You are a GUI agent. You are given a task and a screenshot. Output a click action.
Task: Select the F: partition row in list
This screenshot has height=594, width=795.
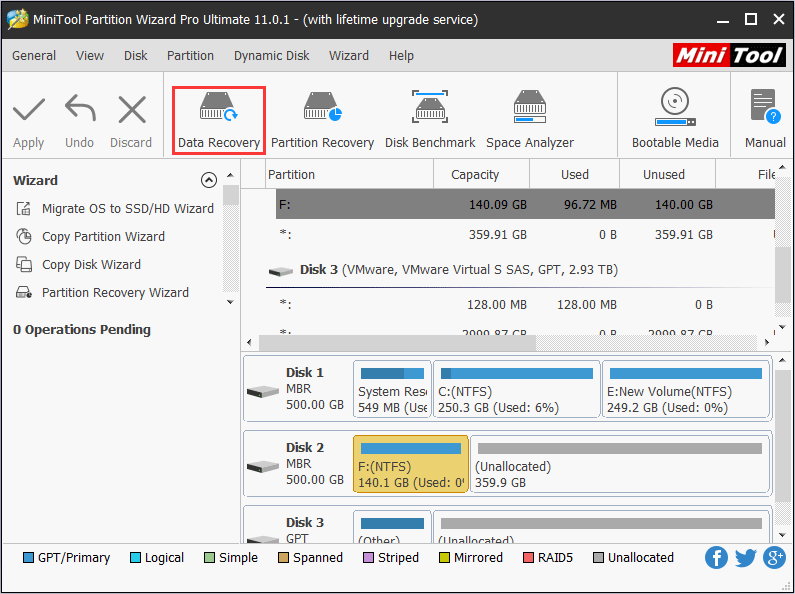525,204
